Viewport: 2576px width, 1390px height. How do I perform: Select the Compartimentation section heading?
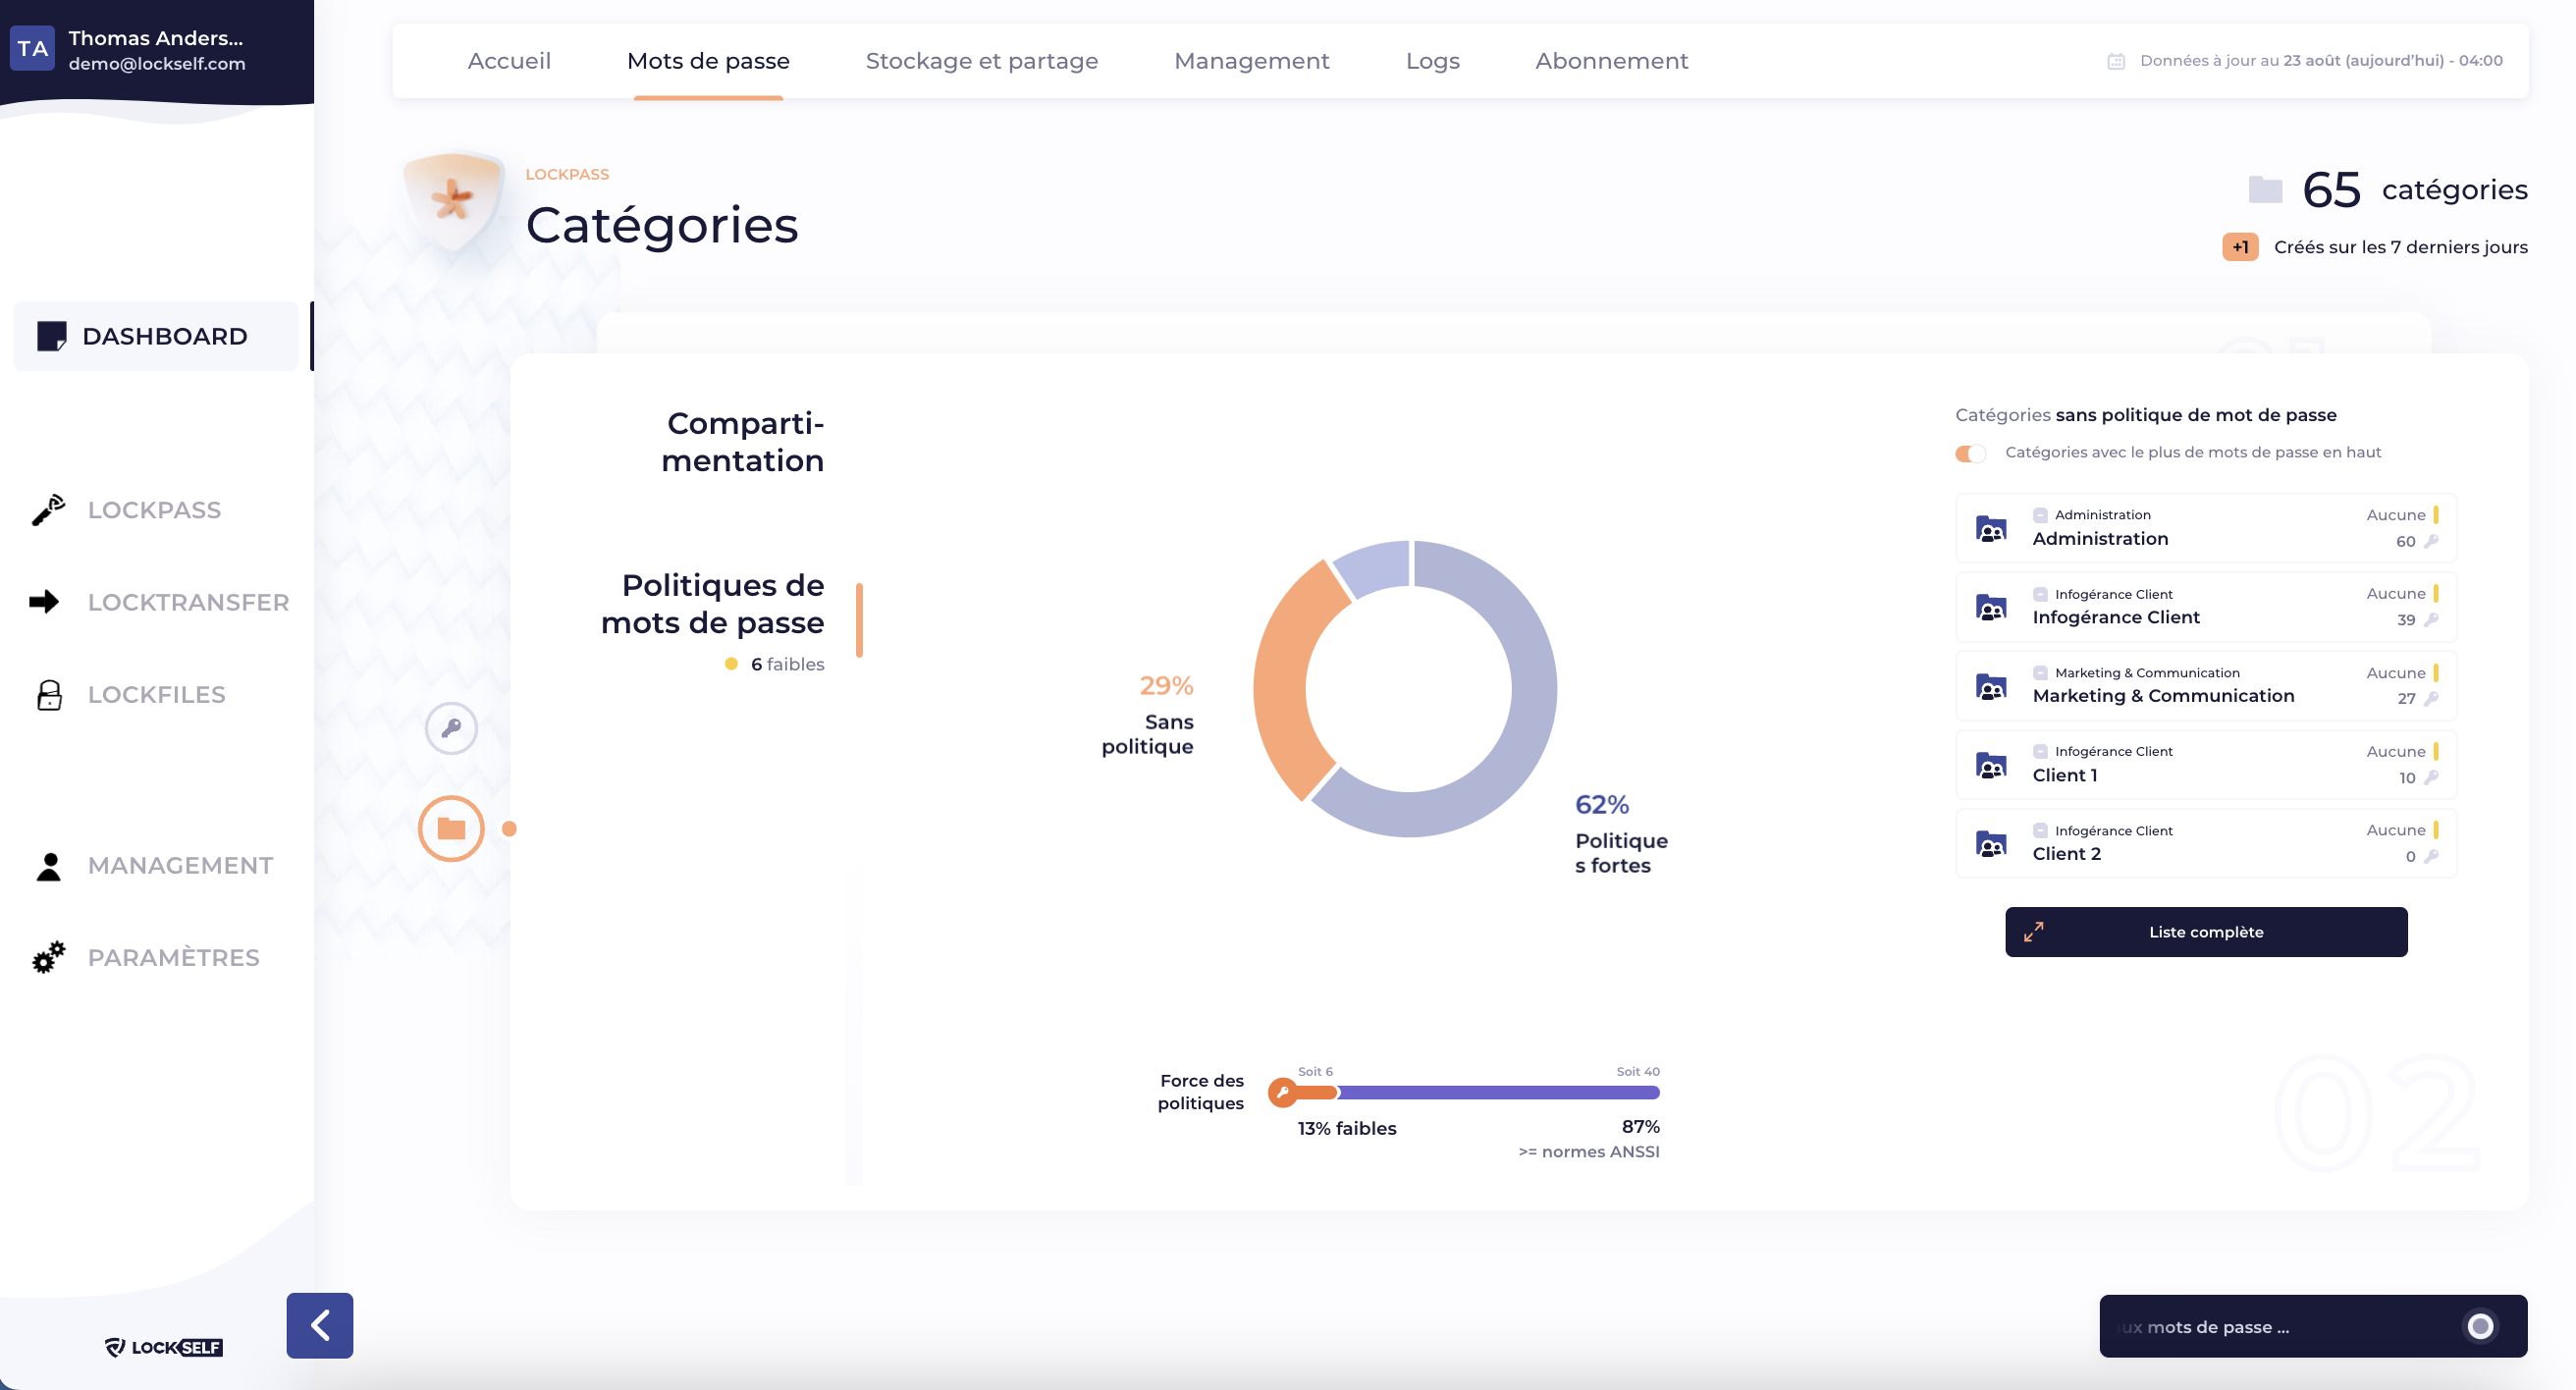click(743, 441)
